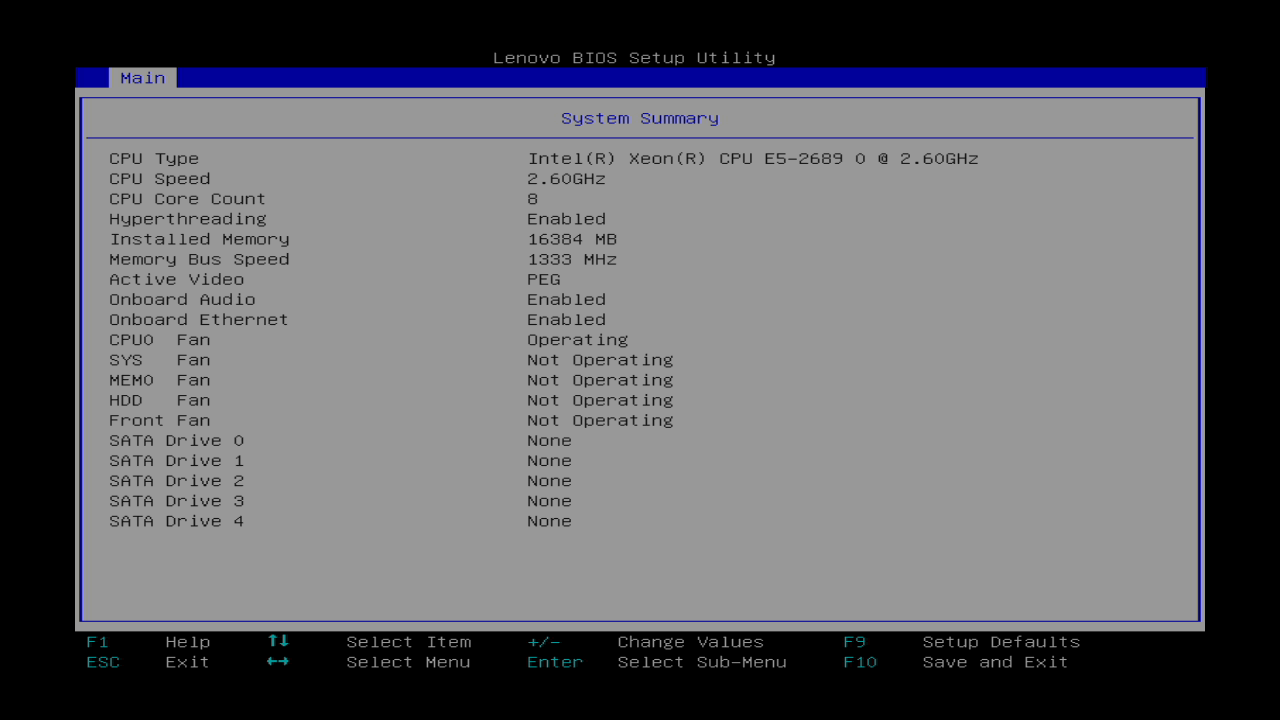Select the SYS Fan label
1280x720 pixels.
point(160,359)
